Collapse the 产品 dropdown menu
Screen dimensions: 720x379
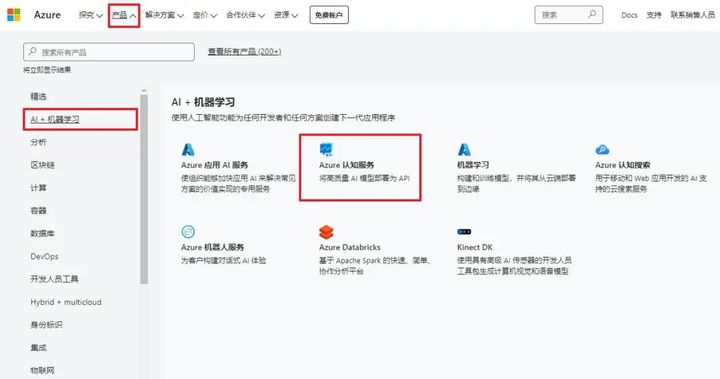pyautogui.click(x=124, y=15)
